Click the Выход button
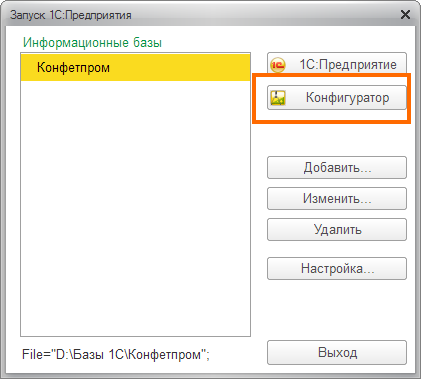421x379 pixels. 337,353
